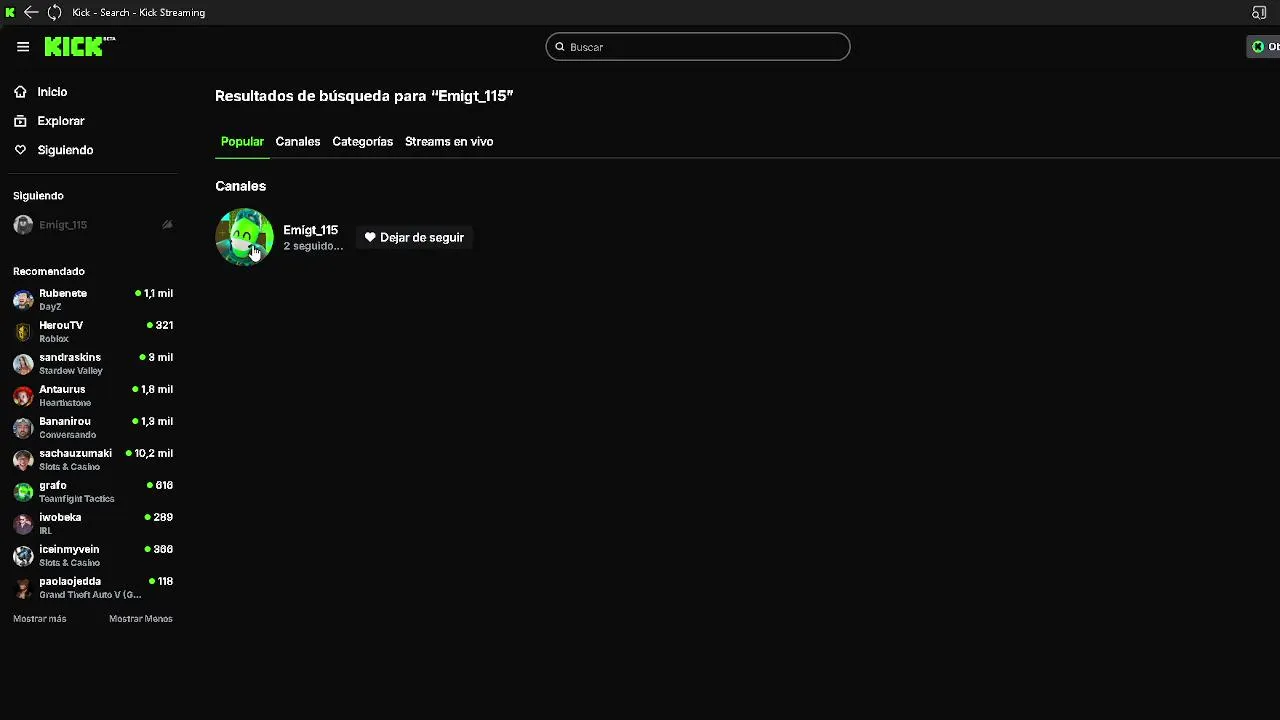Open the hamburger sidebar menu
This screenshot has height=720, width=1280.
click(23, 47)
